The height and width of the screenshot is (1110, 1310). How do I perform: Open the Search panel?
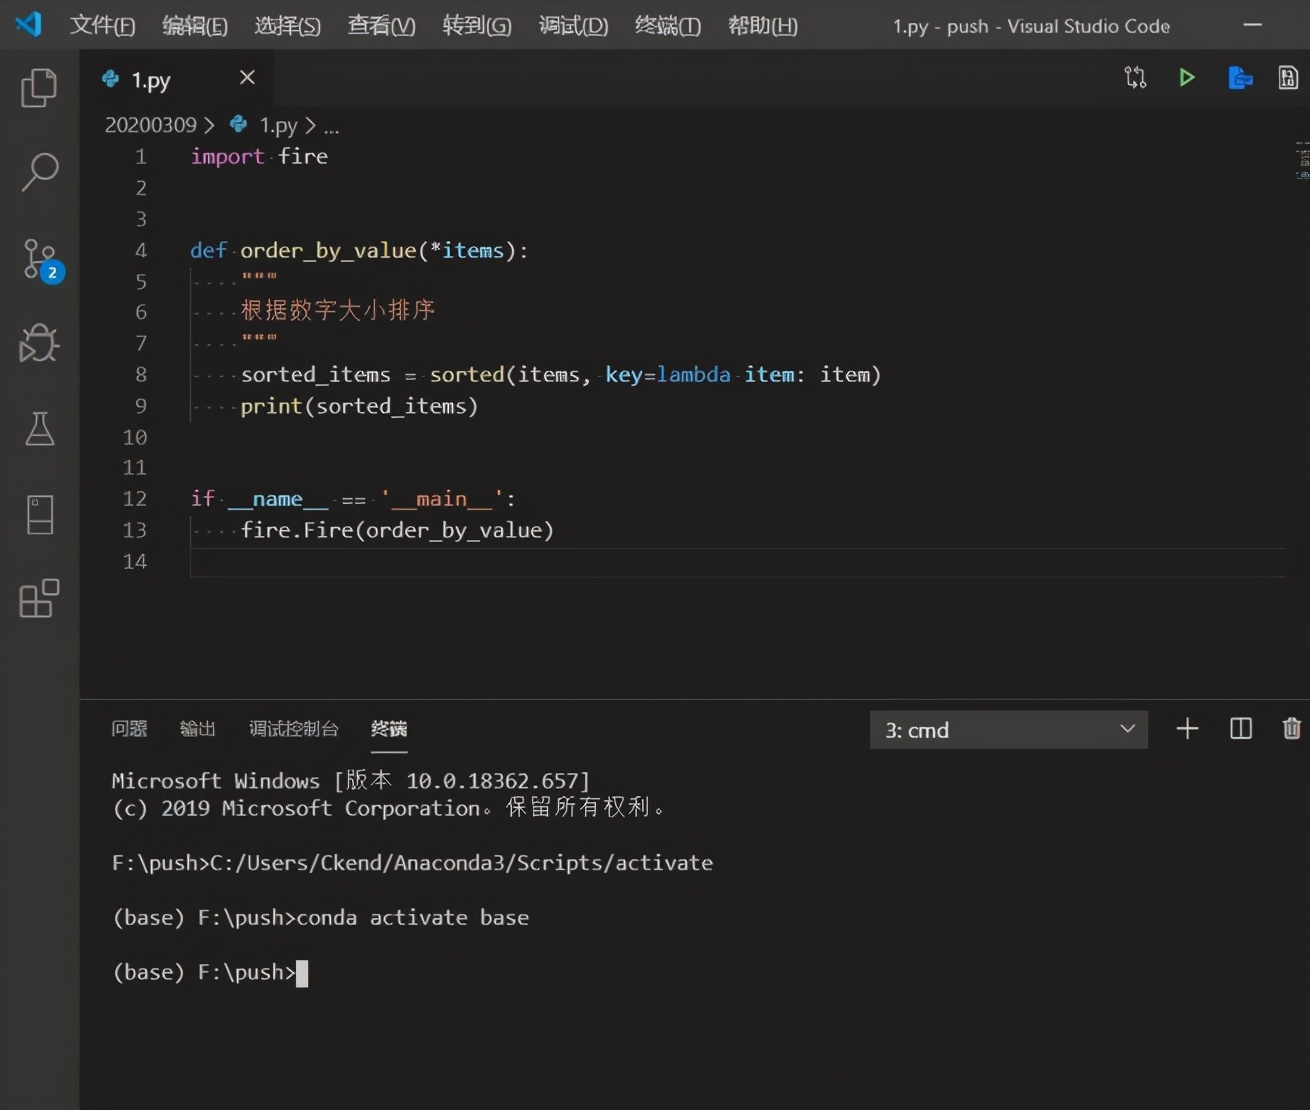[x=38, y=172]
